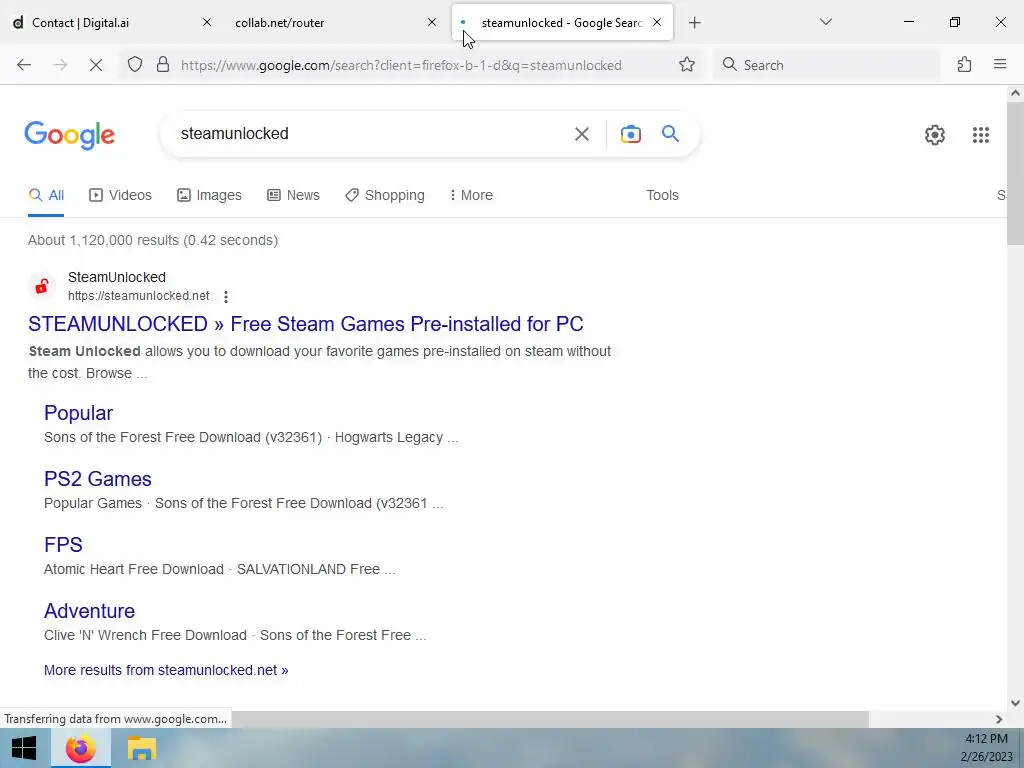Open the Firefox extensions puzzle icon
This screenshot has height=768, width=1024.
coord(965,65)
